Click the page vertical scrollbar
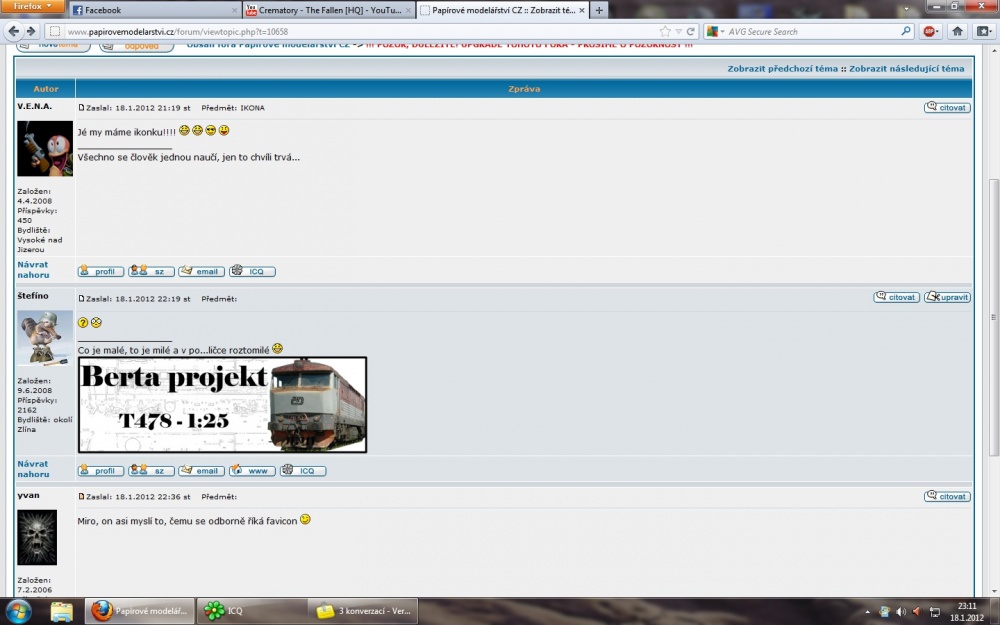The height and width of the screenshot is (625, 1000). [993, 317]
